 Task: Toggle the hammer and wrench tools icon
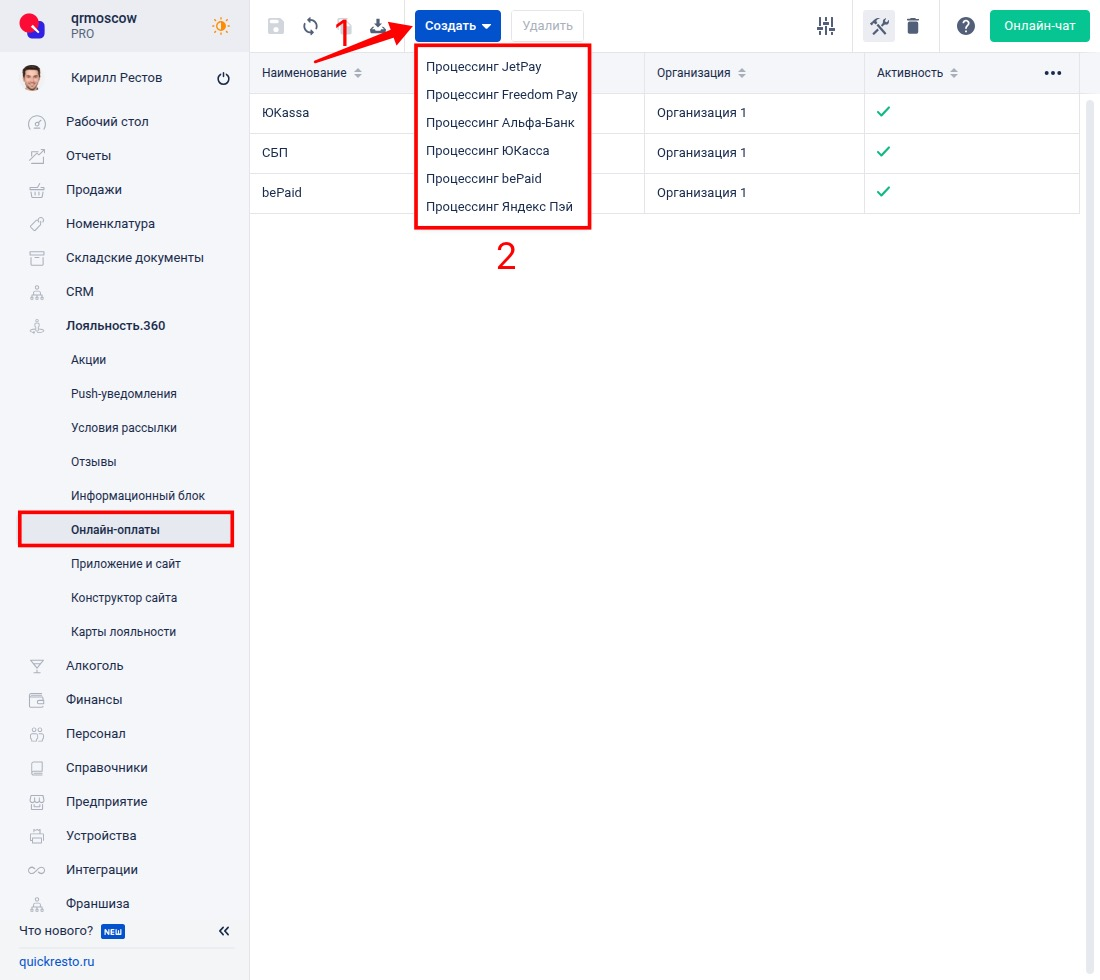(x=879, y=27)
